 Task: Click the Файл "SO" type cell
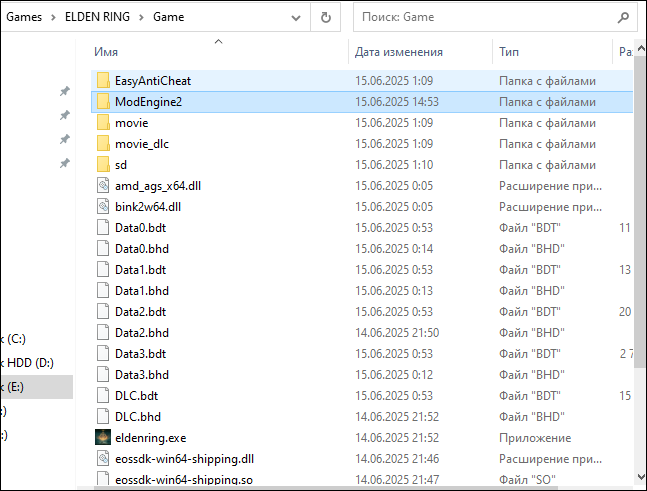click(527, 479)
